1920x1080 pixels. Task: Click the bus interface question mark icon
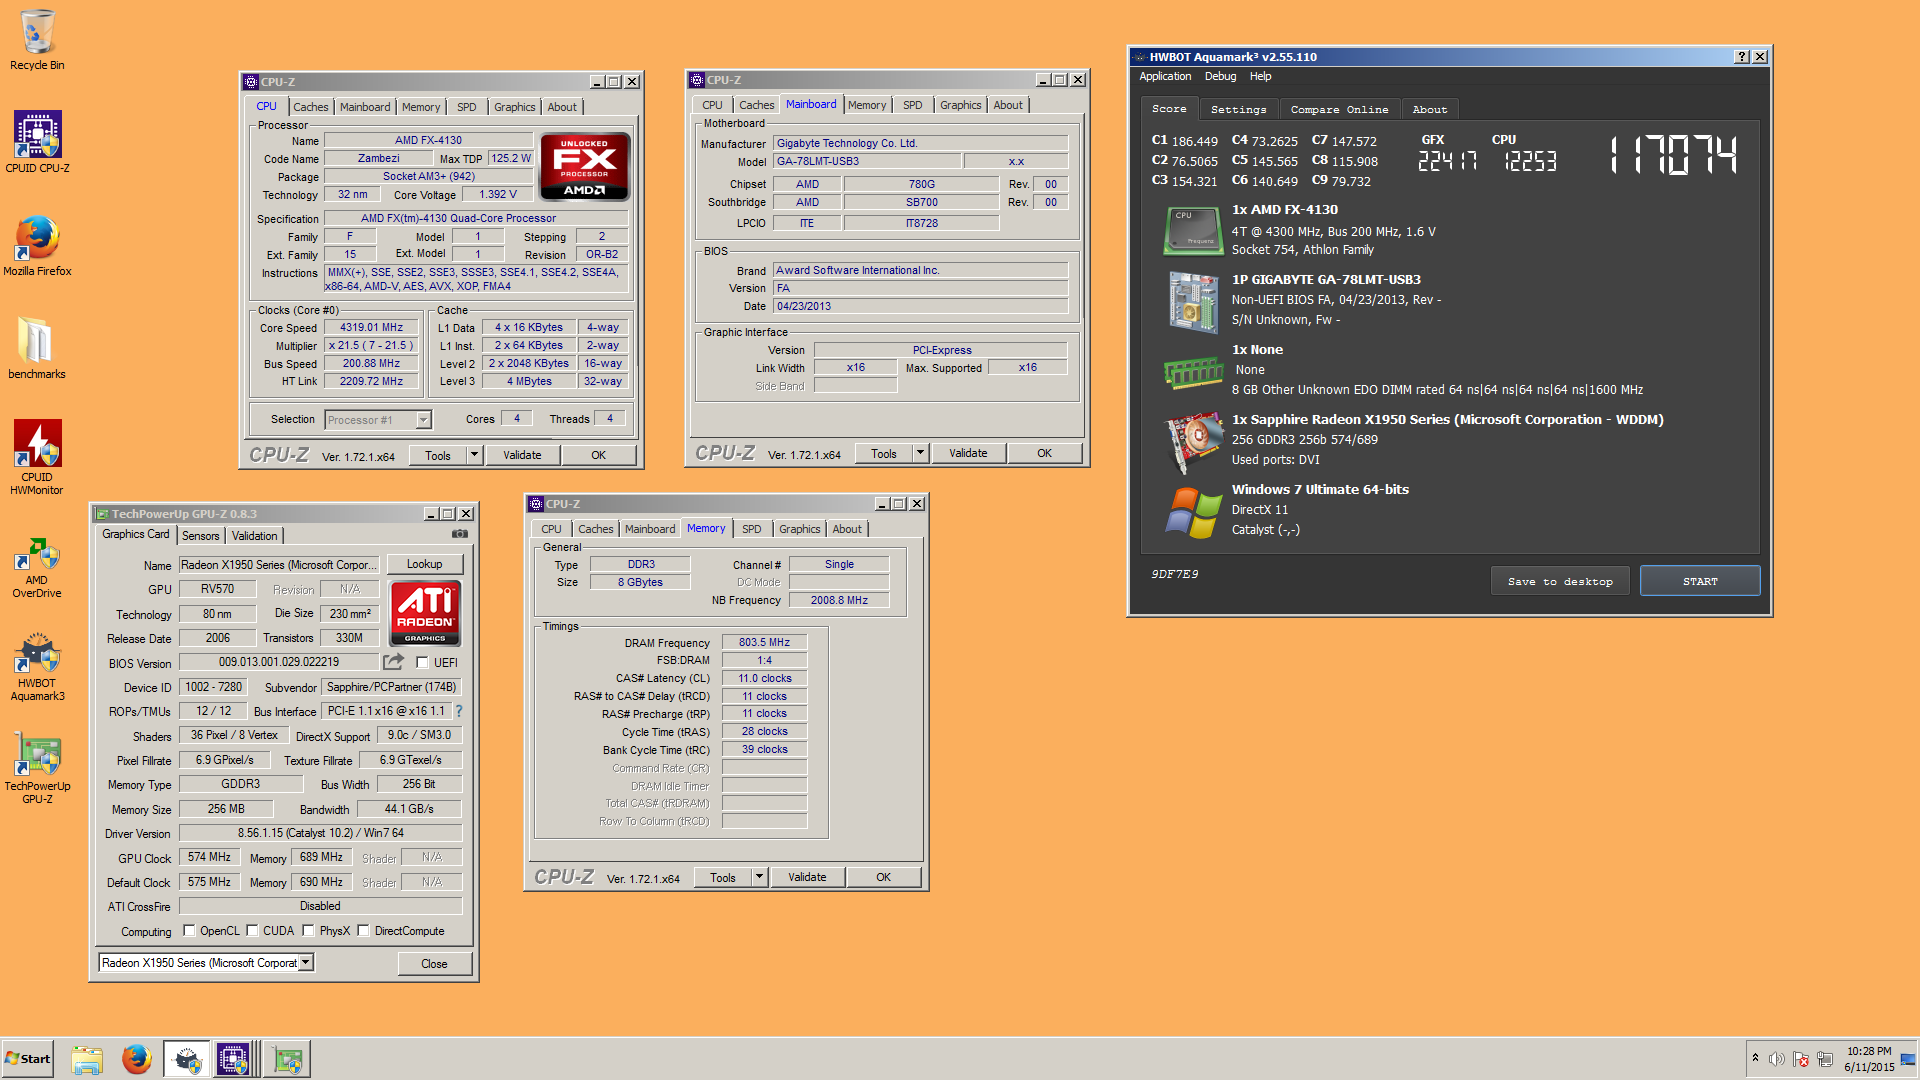point(459,711)
